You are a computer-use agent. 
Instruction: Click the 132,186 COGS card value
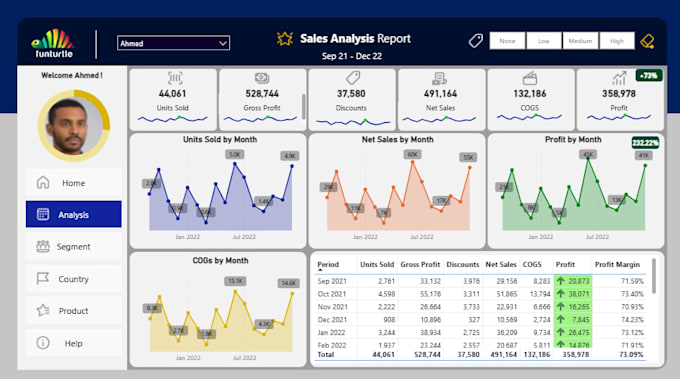[x=530, y=94]
